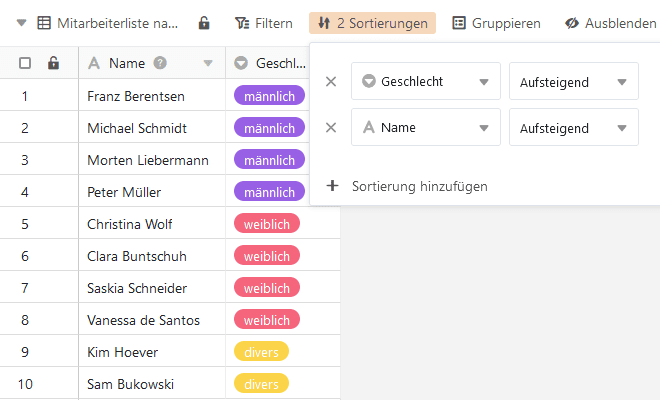660x400 pixels.
Task: Remove the Geschlecht sort rule
Action: (332, 82)
